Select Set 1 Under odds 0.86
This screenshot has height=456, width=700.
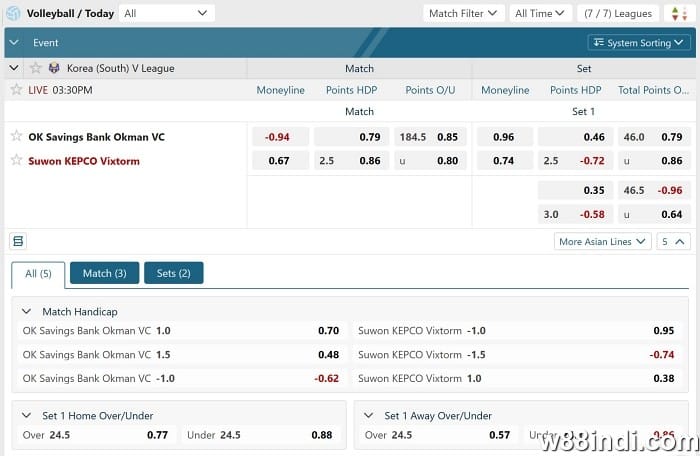coord(654,161)
